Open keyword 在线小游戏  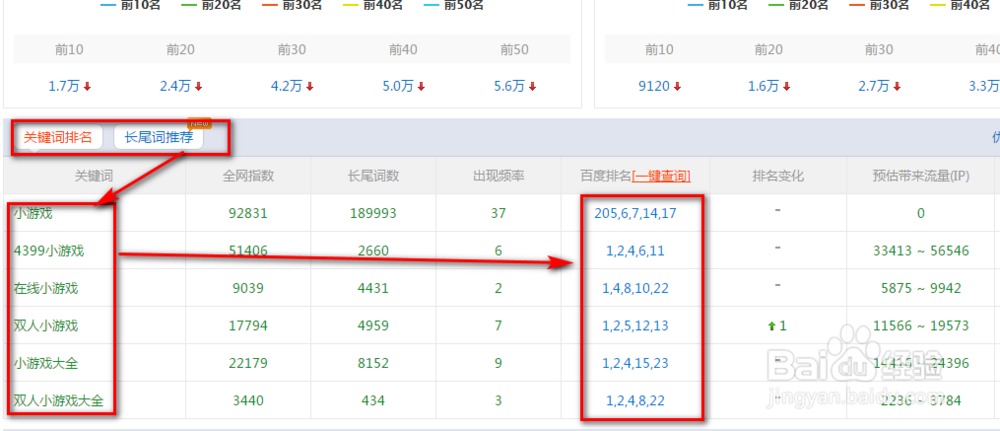pyautogui.click(x=46, y=289)
